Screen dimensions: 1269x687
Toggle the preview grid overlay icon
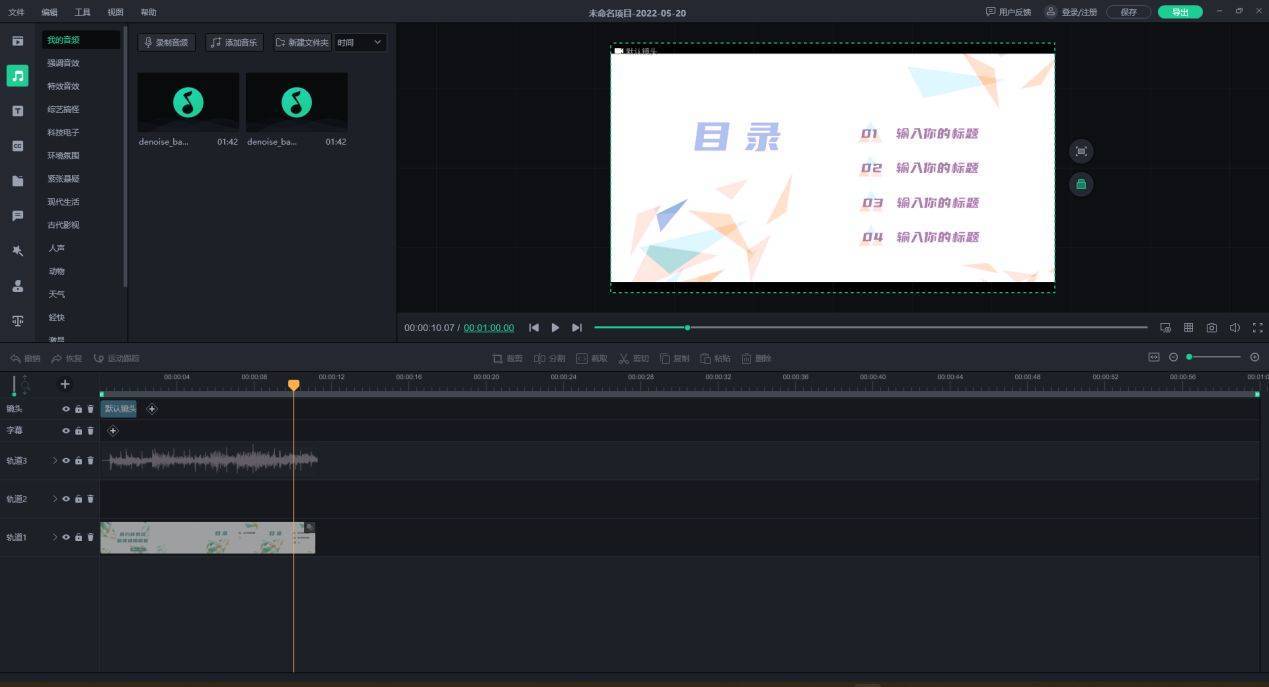(x=1188, y=328)
